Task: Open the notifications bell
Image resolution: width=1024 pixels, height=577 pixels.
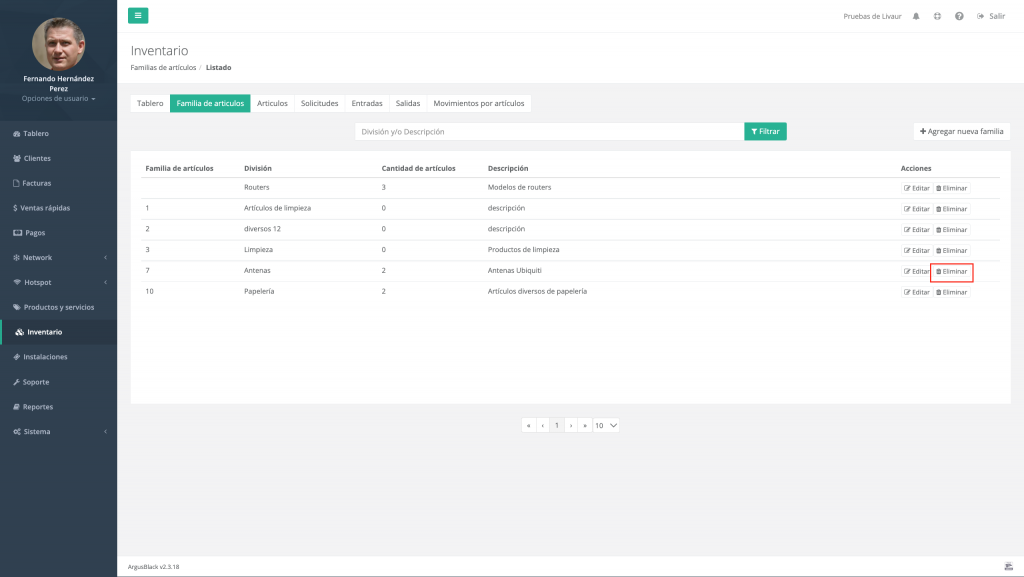Action: point(916,16)
